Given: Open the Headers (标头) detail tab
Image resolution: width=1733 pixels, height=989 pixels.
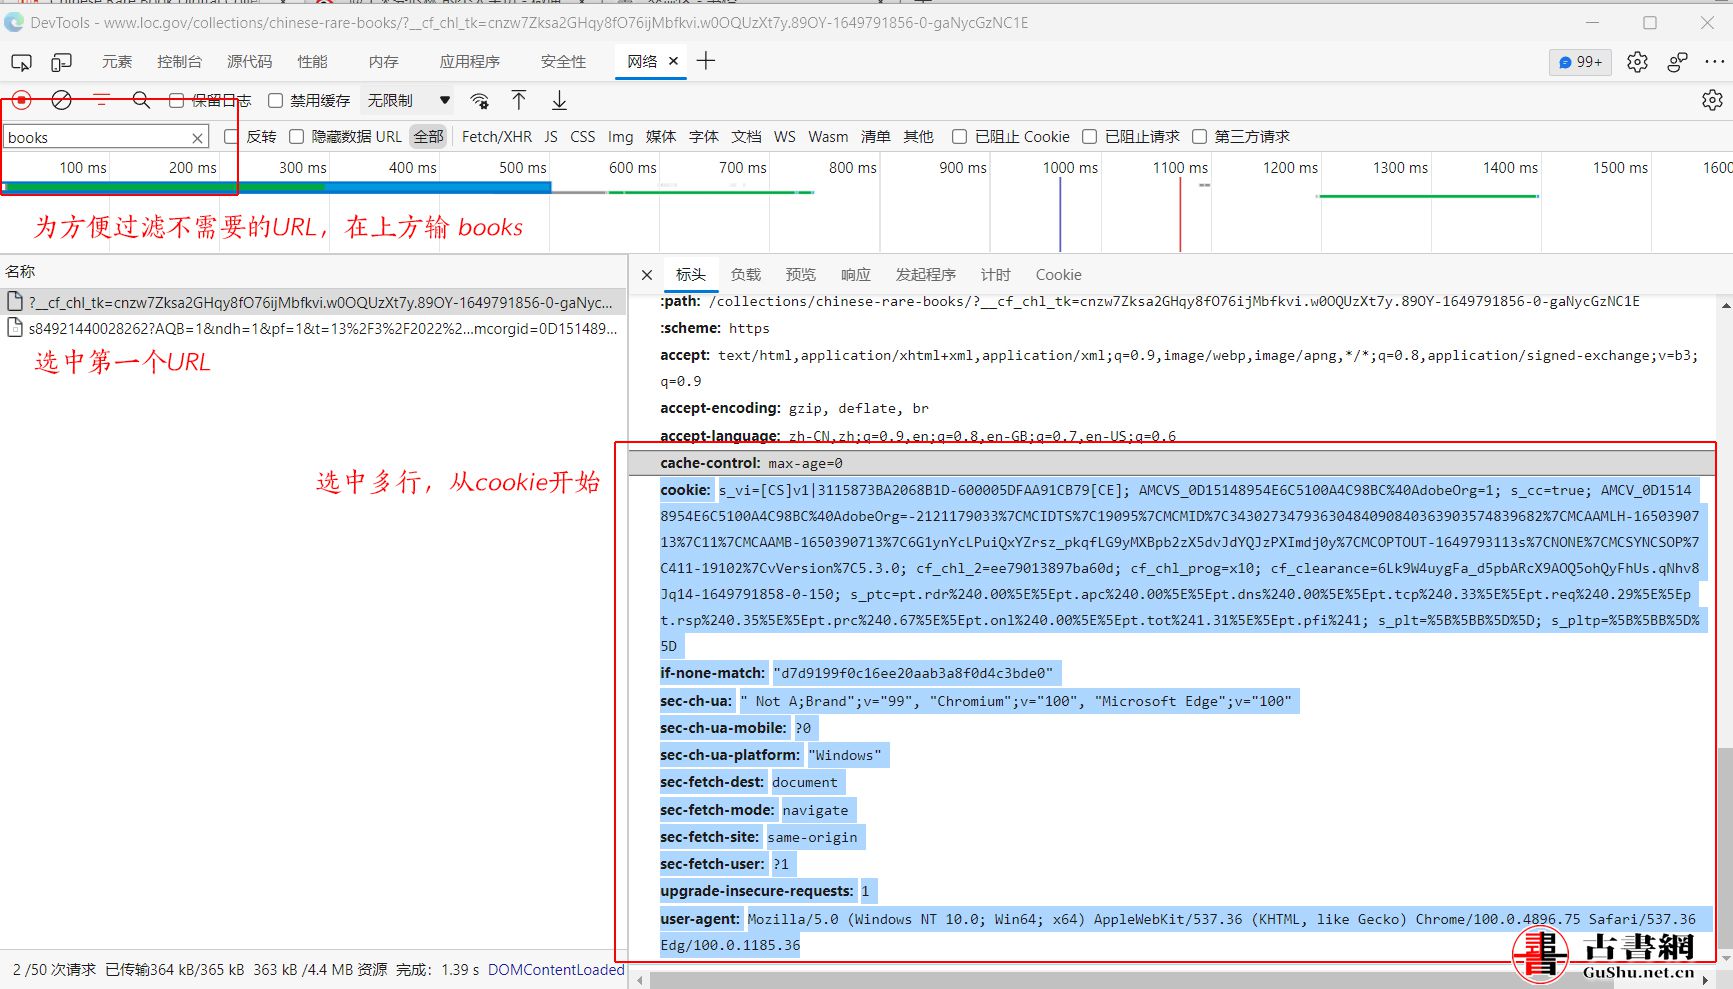Looking at the screenshot, I should 690,275.
